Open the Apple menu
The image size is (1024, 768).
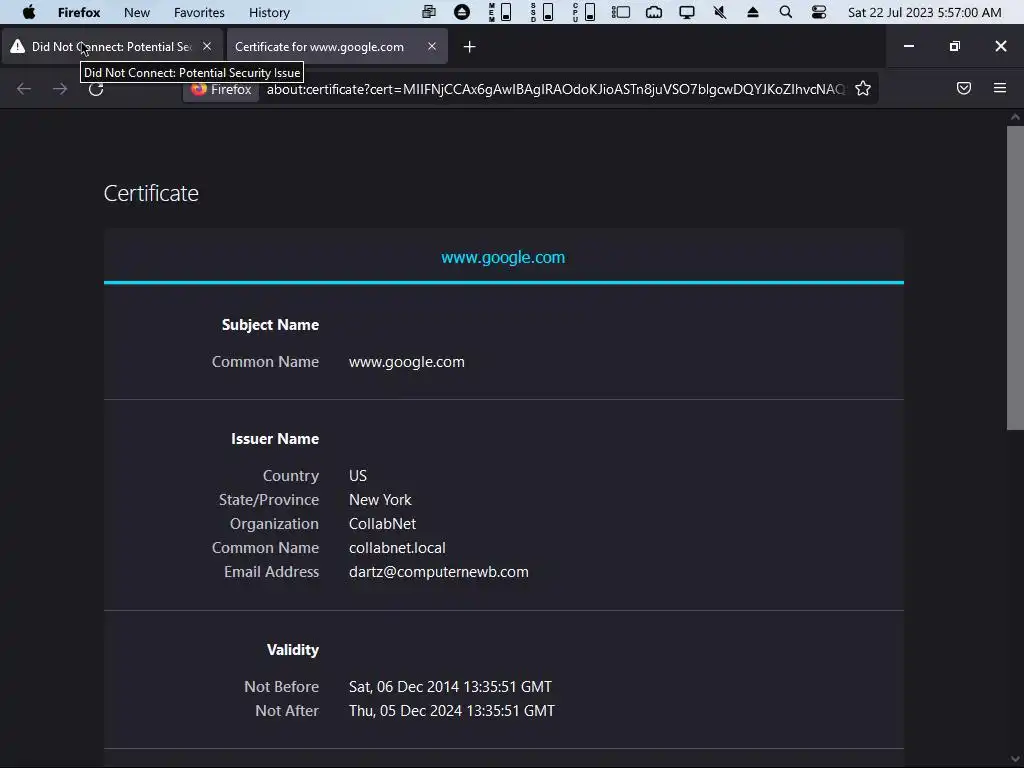click(x=29, y=12)
